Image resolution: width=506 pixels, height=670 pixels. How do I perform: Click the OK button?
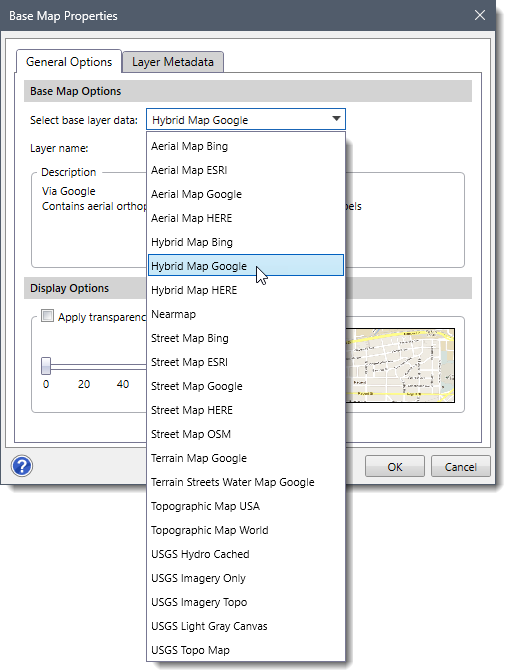click(x=394, y=467)
